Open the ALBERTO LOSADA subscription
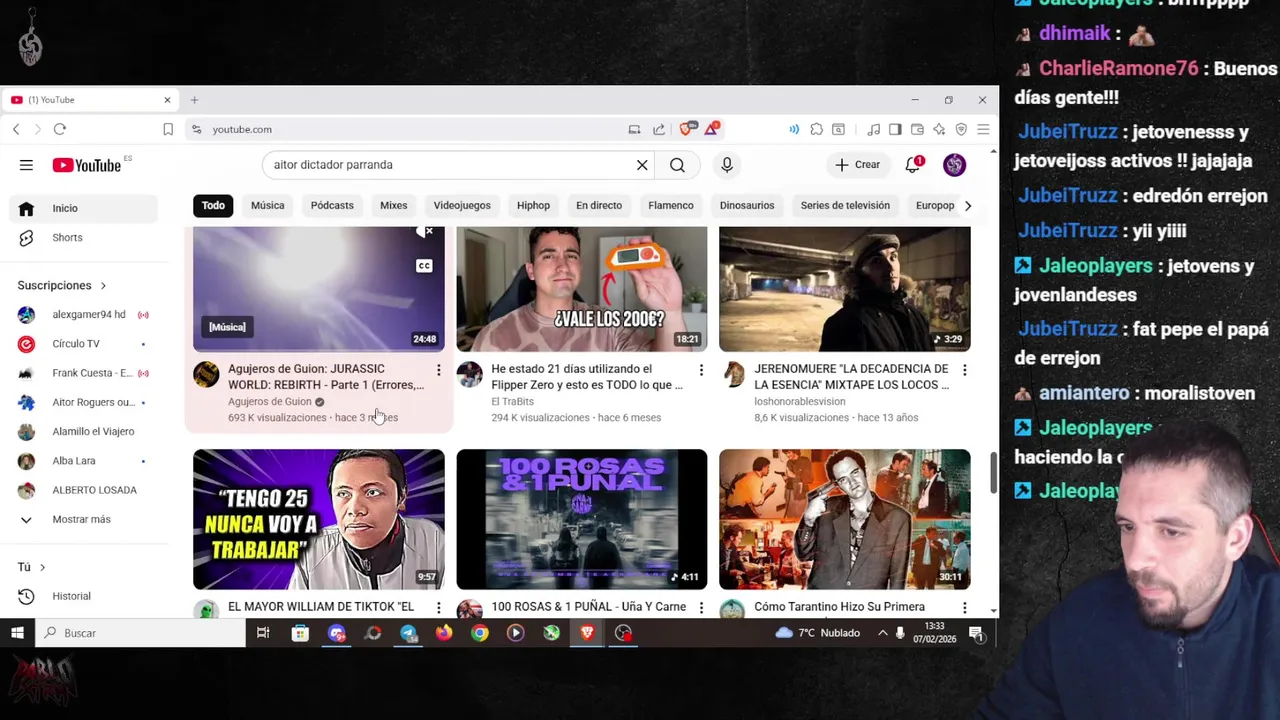This screenshot has width=1280, height=720. [84, 490]
